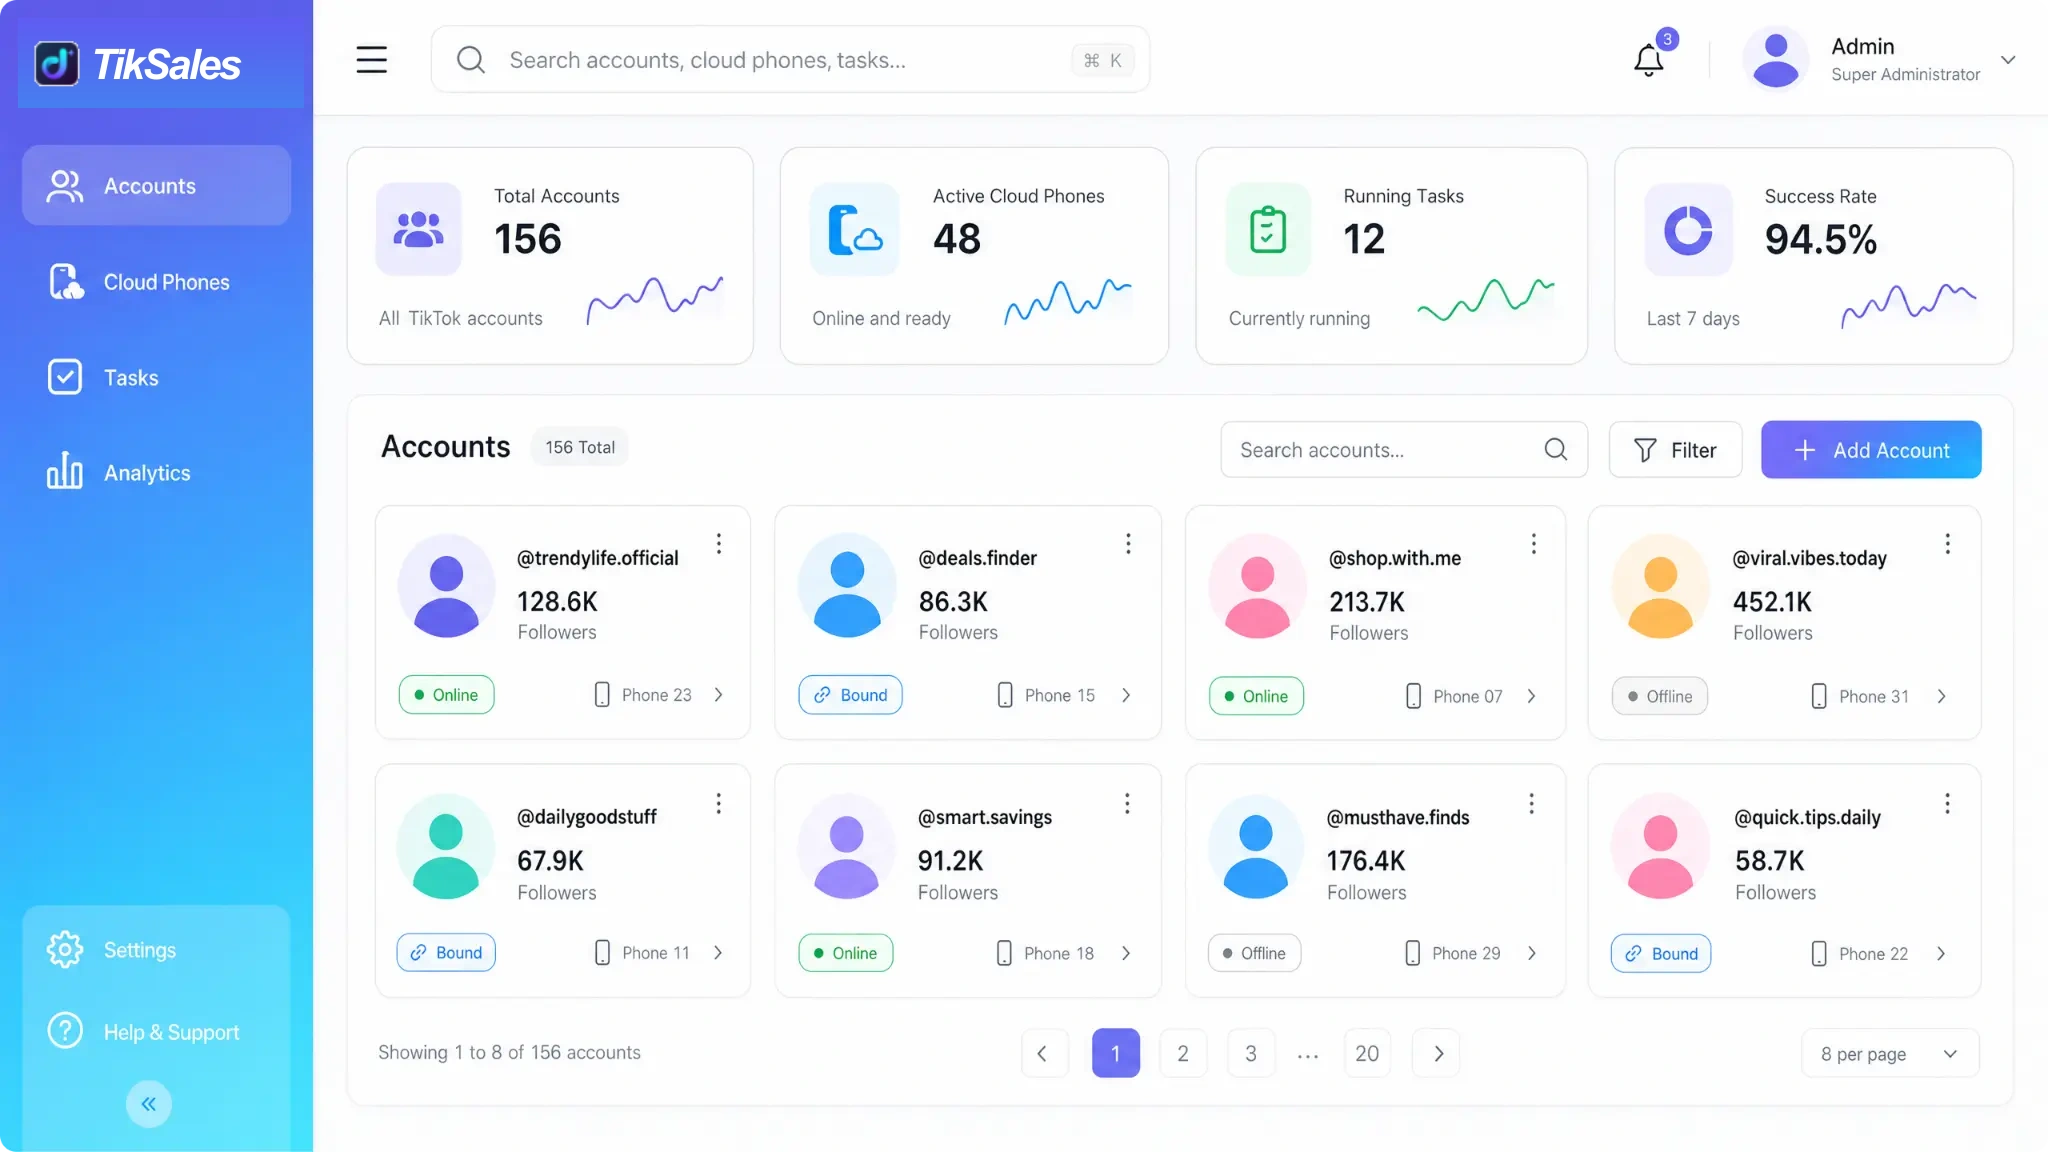
Task: Open the hamburger menu
Action: pos(372,60)
